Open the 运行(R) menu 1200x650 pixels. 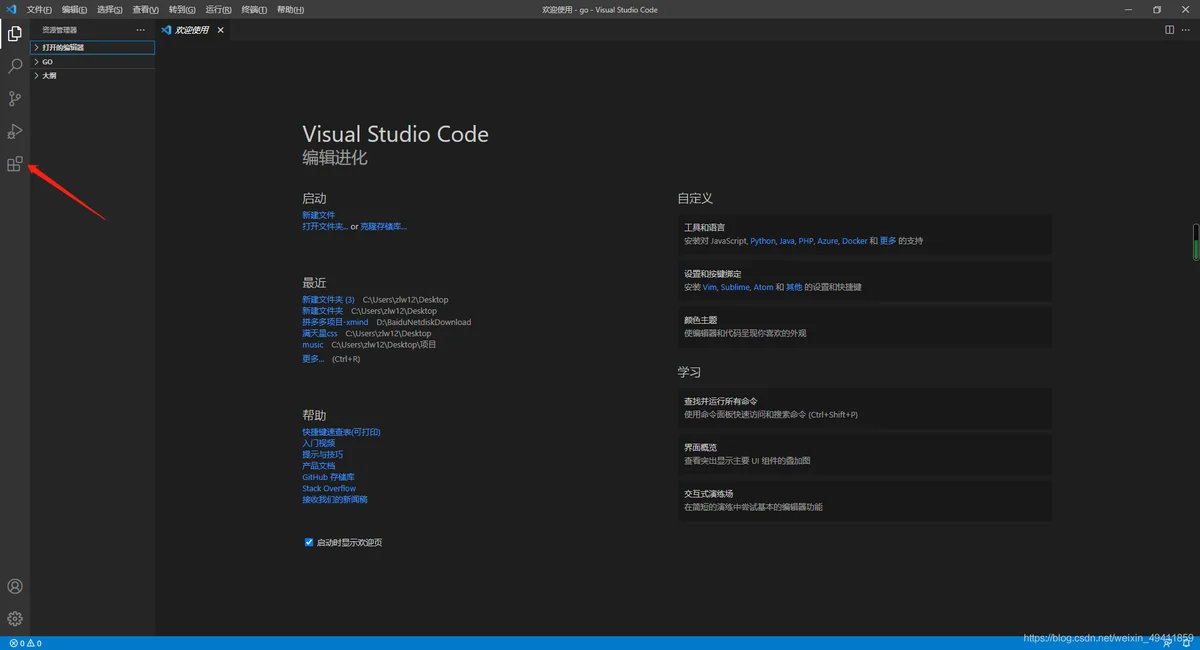(219, 9)
